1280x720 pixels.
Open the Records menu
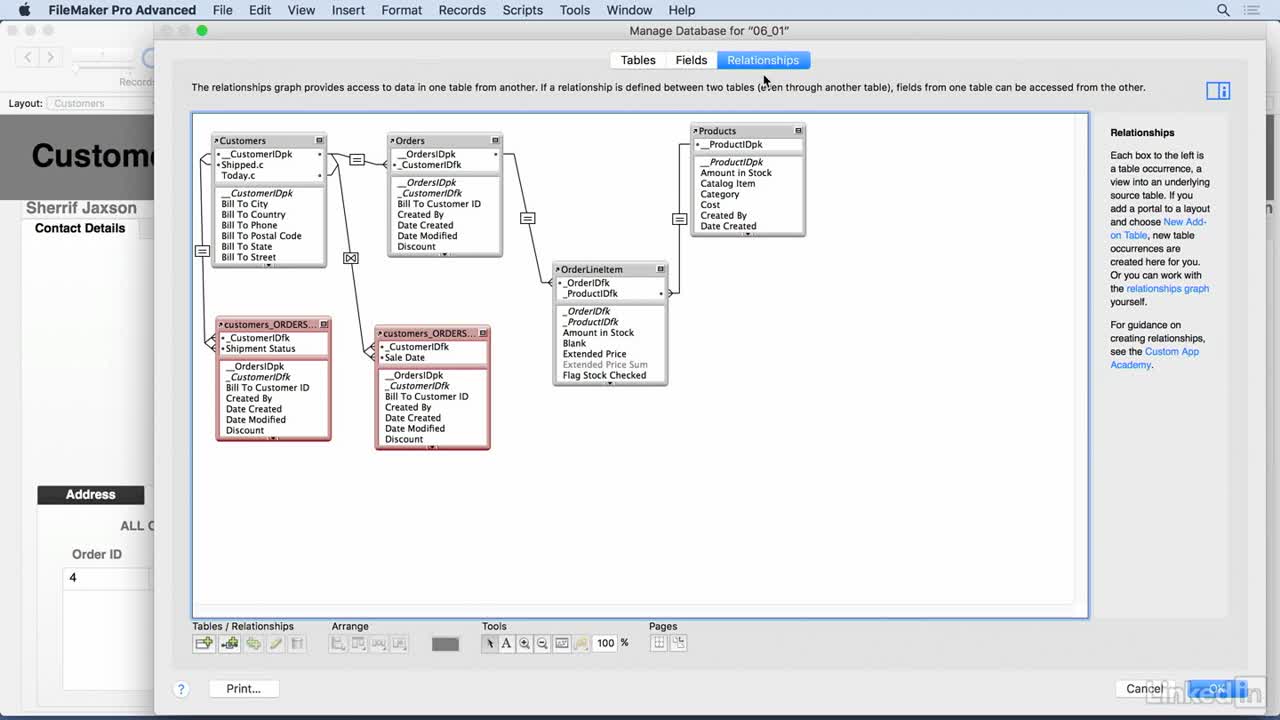462,10
